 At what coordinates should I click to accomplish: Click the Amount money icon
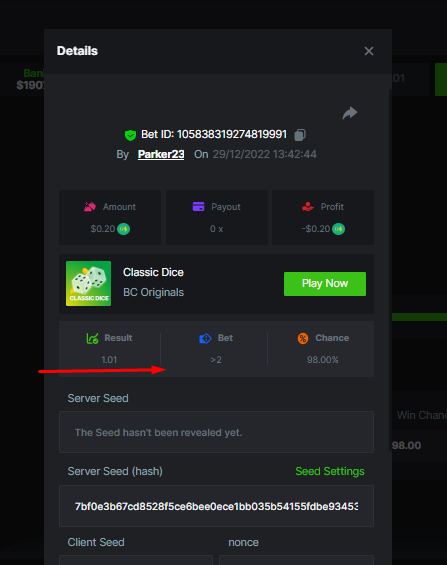coord(90,207)
